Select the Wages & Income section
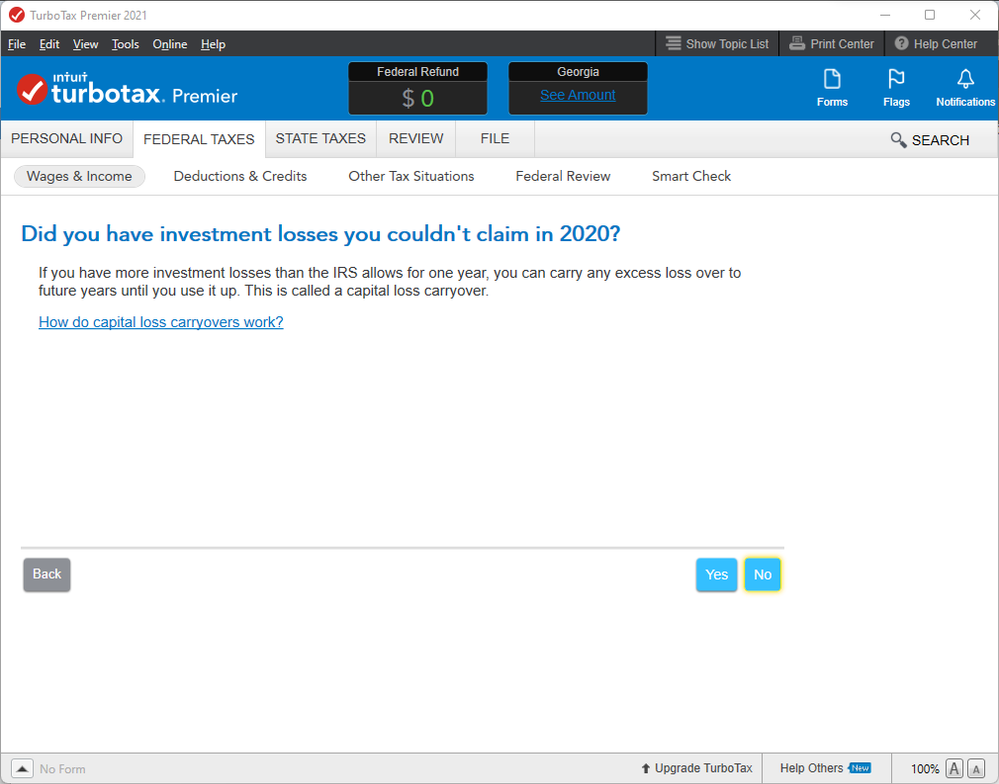999x784 pixels. [80, 176]
